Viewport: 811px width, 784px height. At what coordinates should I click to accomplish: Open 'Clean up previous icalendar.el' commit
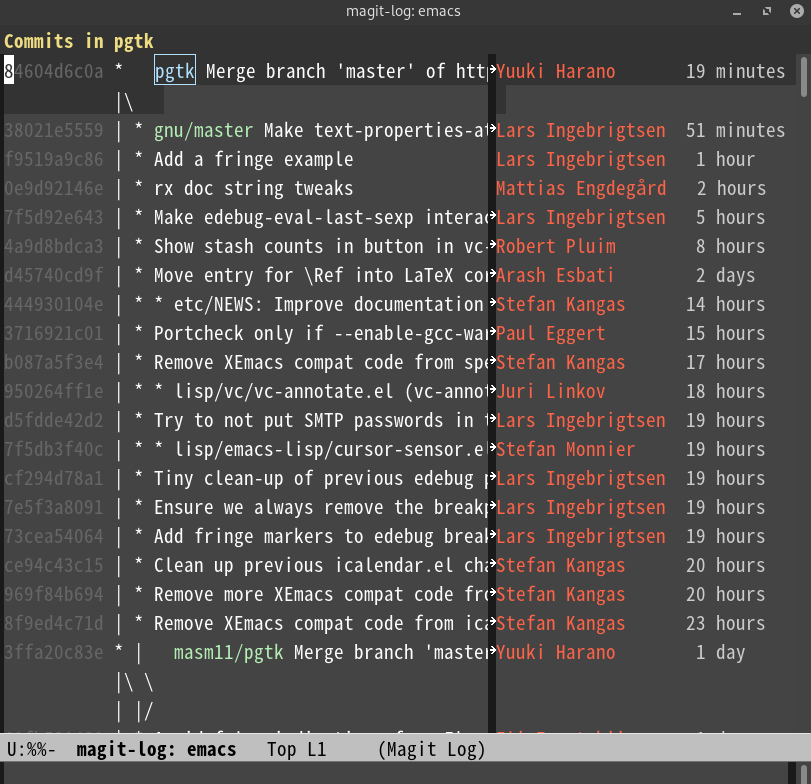tap(321, 565)
